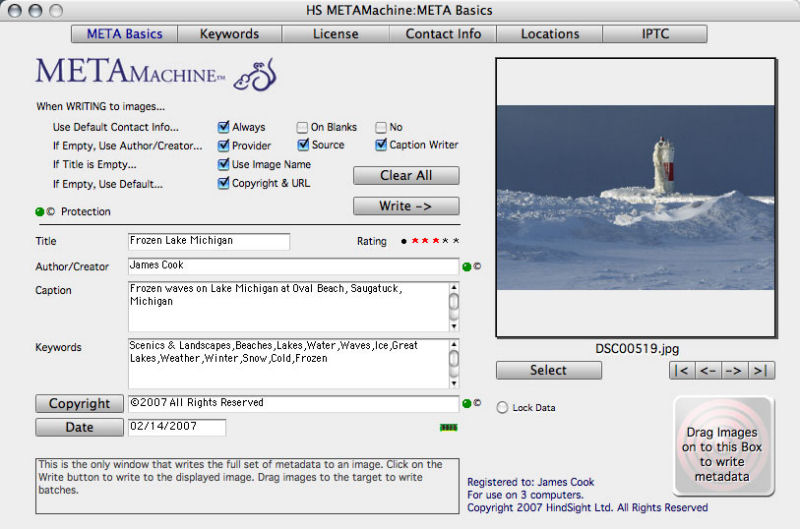Jump to first image with |< button
The height and width of the screenshot is (529, 800).
[682, 370]
